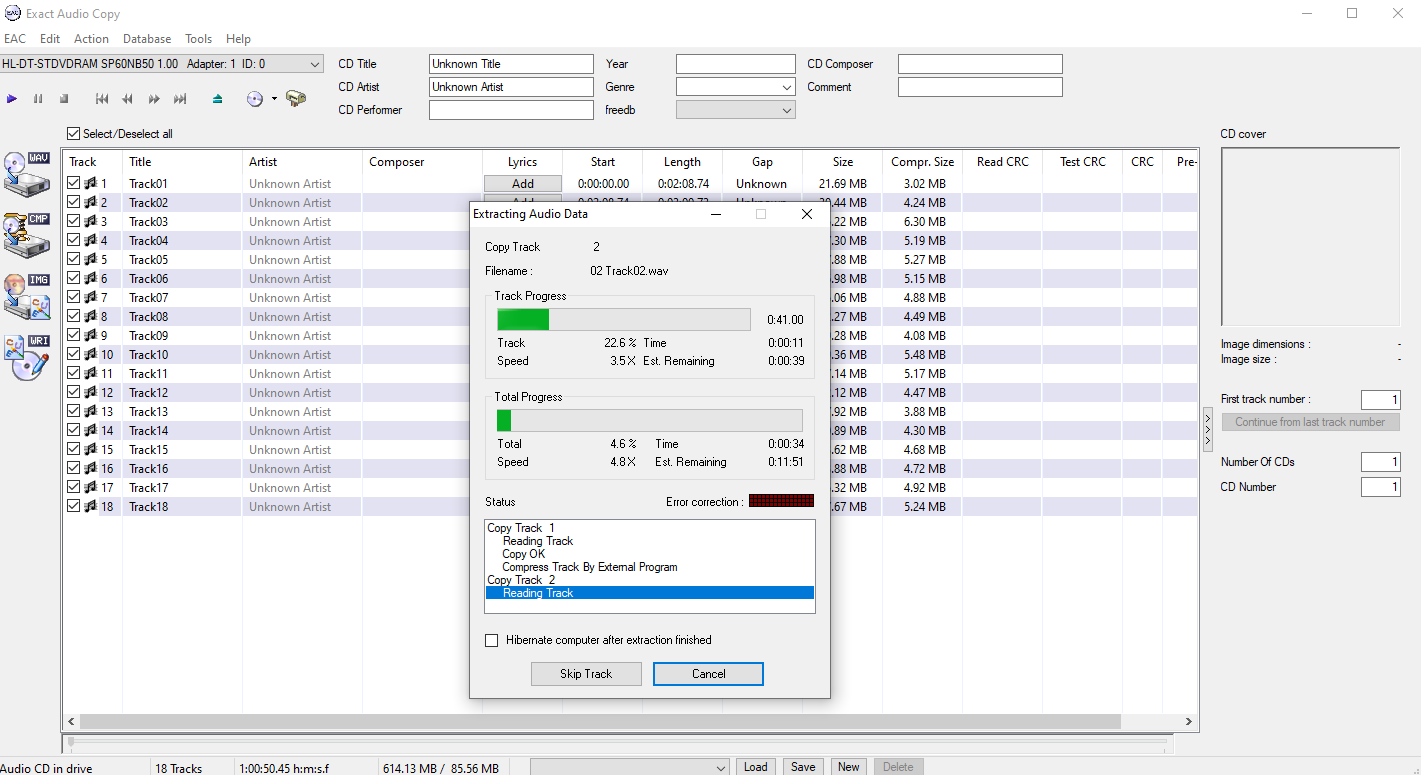
Task: Uncheck the Track11 checkbox
Action: coord(73,374)
